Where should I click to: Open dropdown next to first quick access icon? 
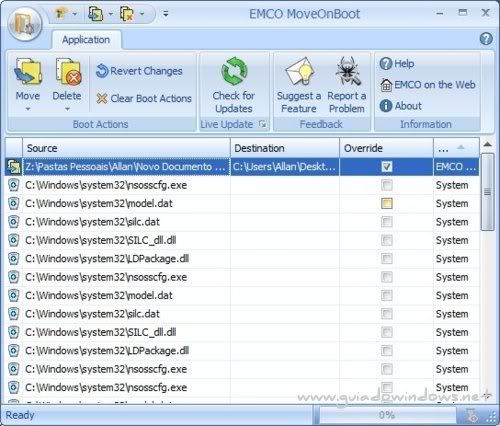[x=75, y=14]
